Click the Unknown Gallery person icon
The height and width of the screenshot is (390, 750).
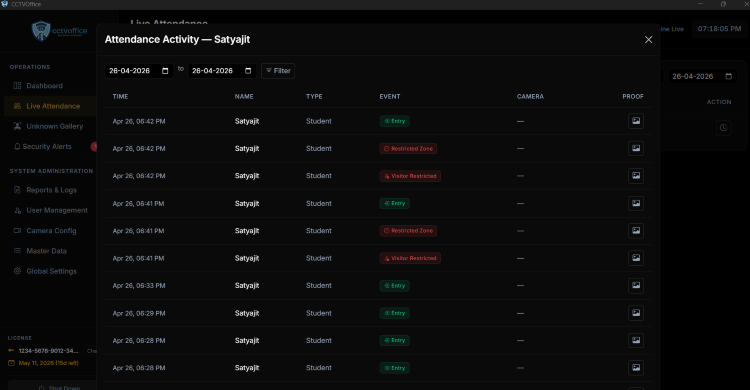[17, 126]
